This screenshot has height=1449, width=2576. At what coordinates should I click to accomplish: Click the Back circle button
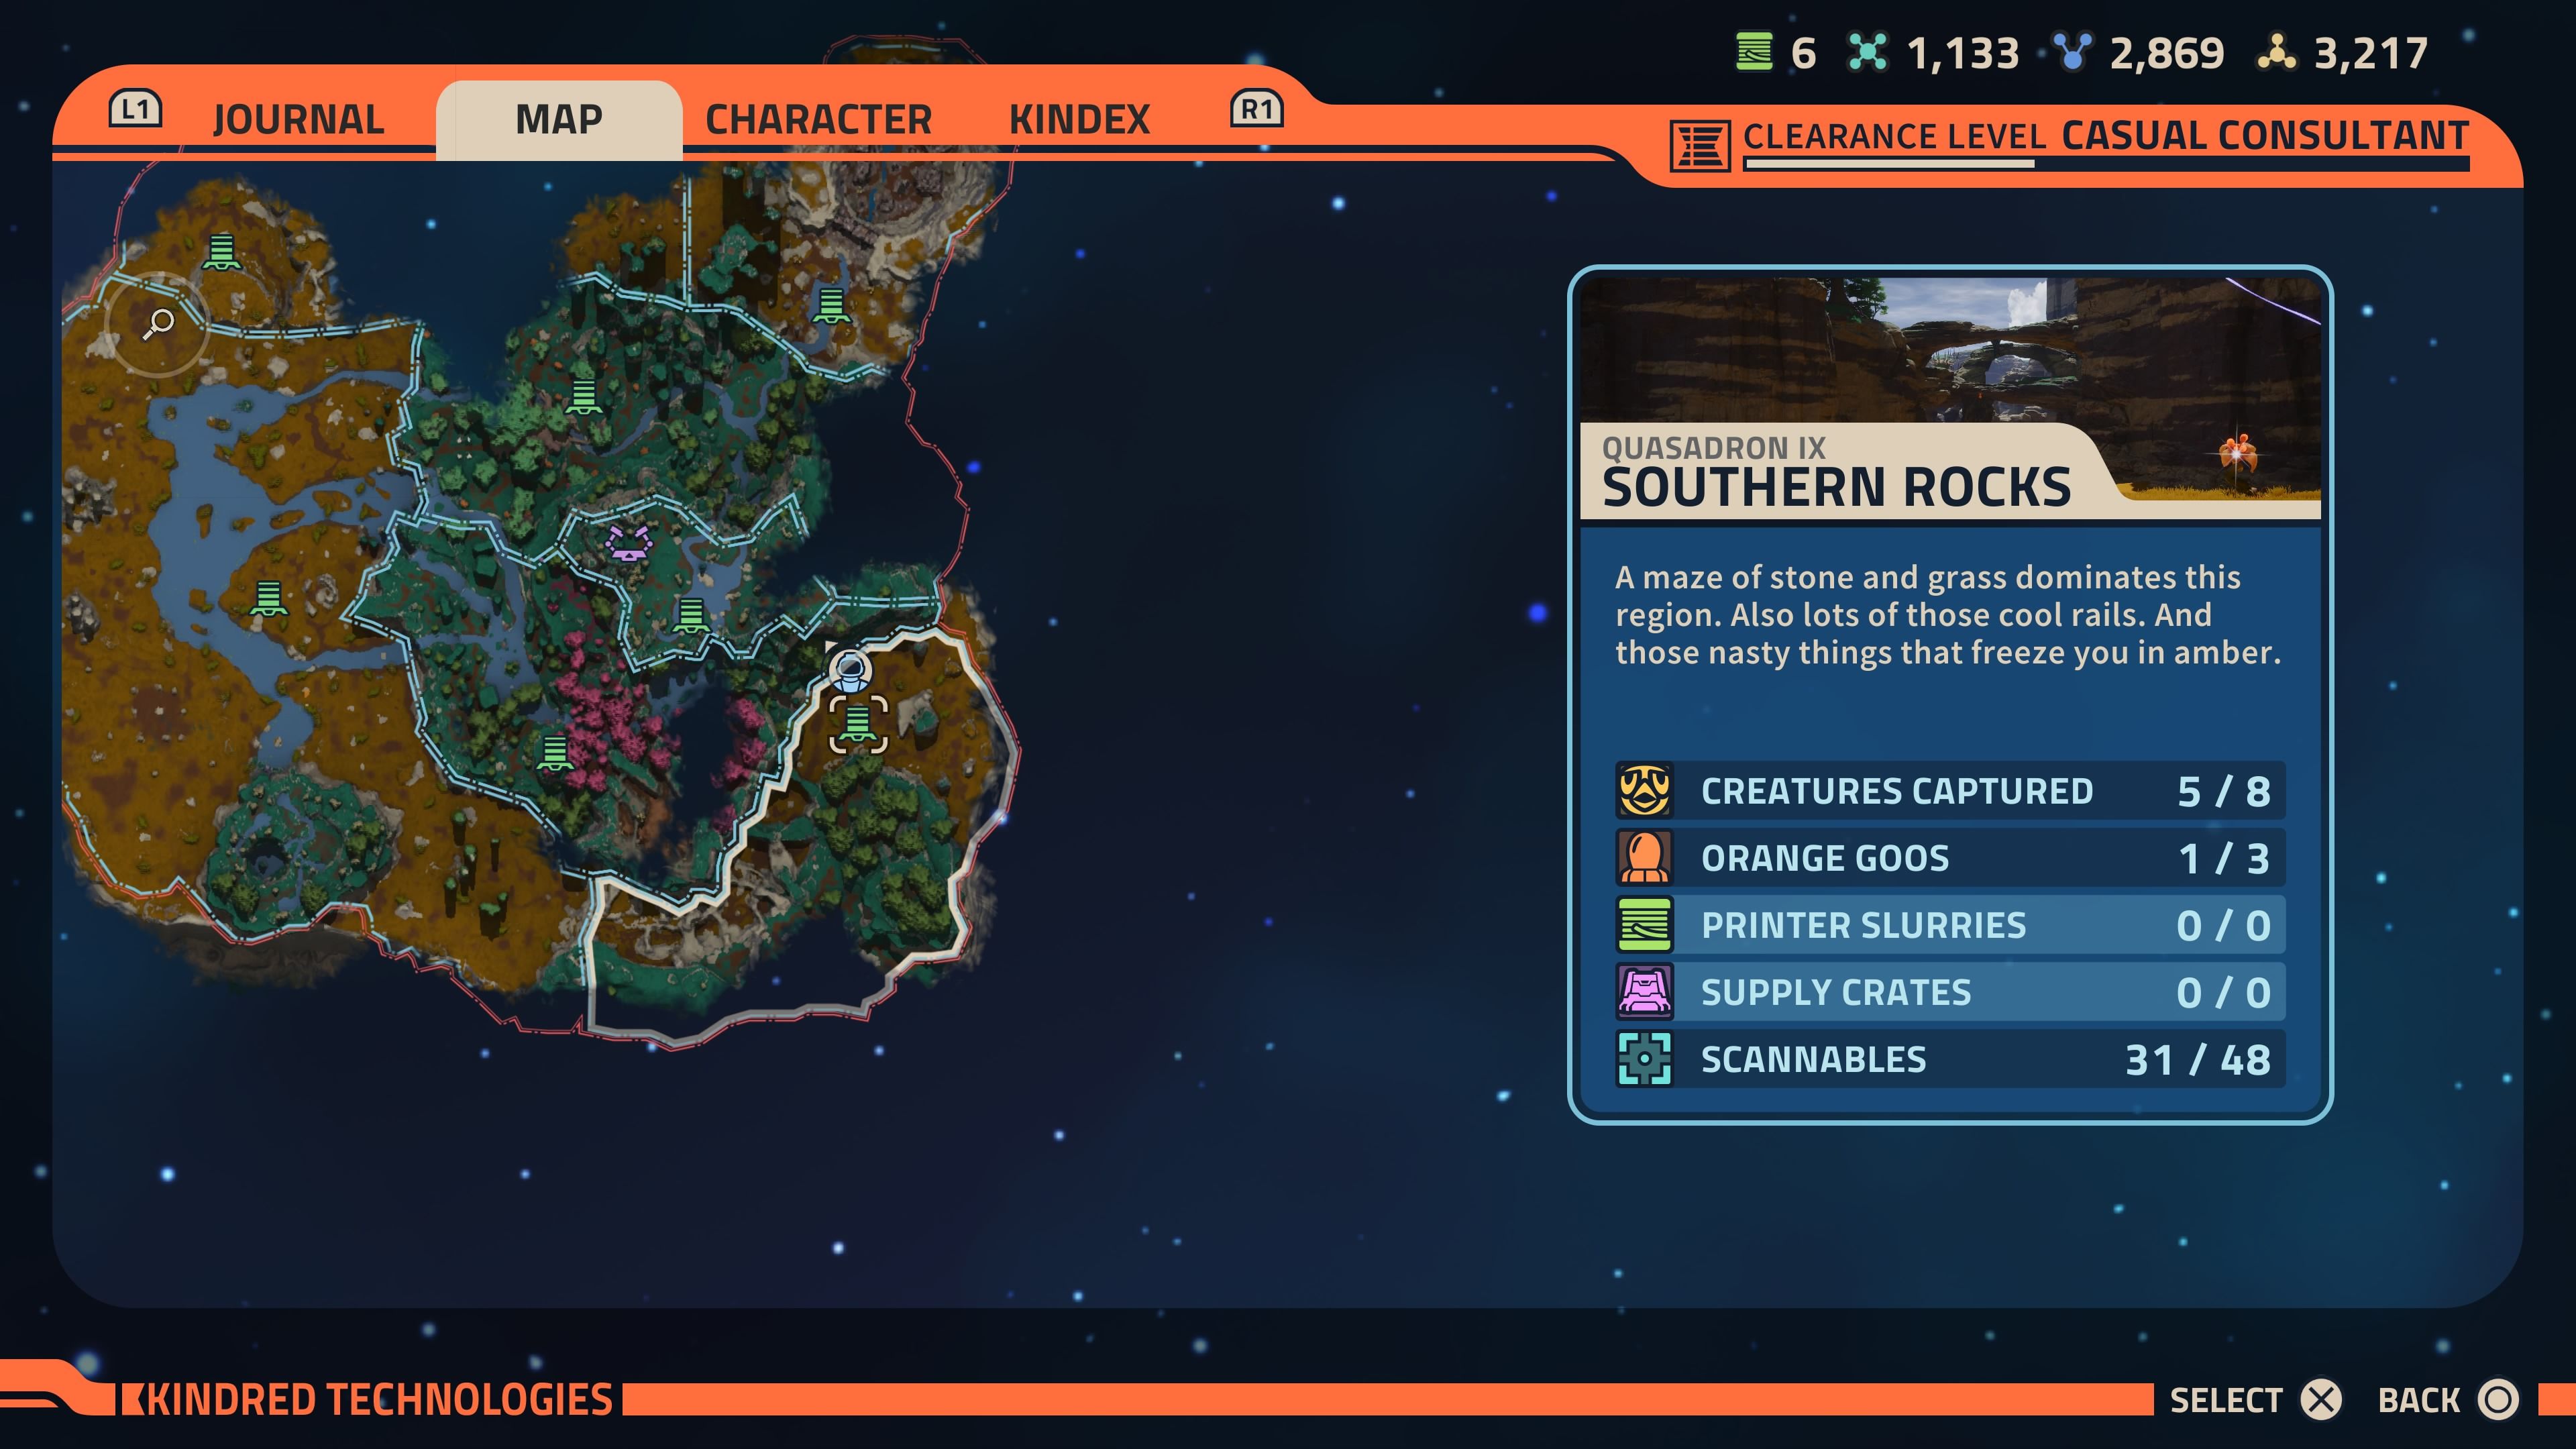click(2498, 1400)
